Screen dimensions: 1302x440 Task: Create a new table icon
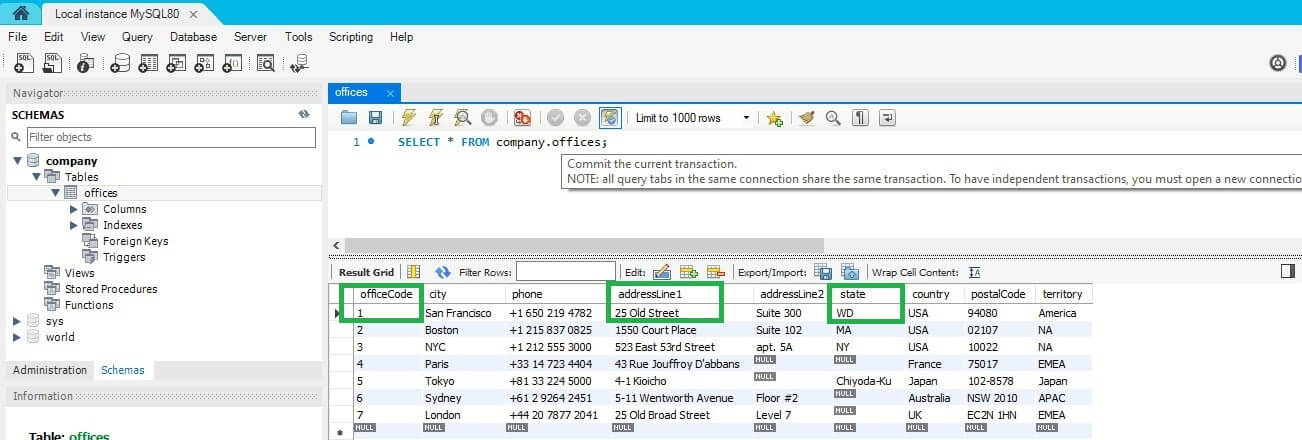(148, 63)
